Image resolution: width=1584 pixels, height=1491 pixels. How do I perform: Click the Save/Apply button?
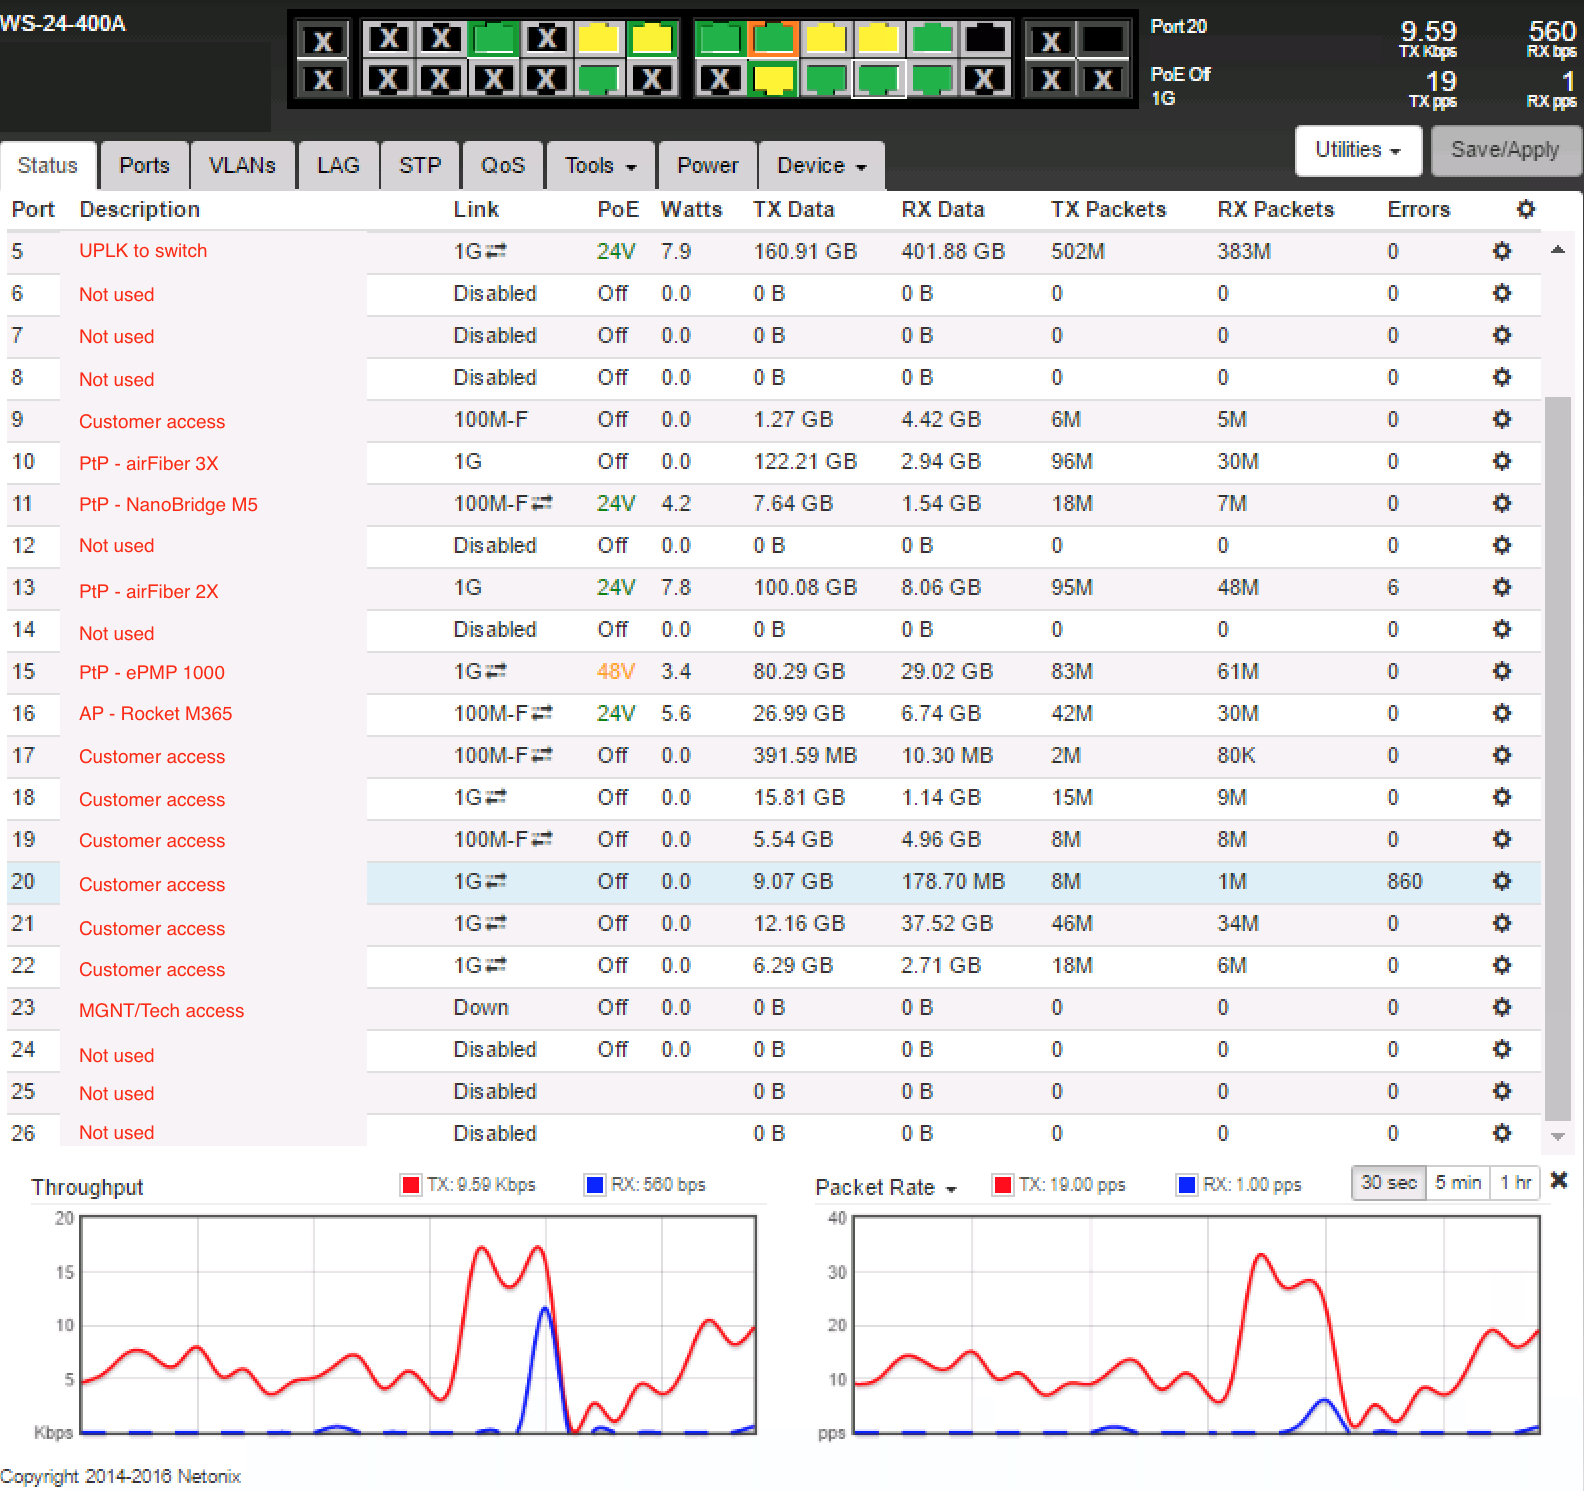[1504, 150]
